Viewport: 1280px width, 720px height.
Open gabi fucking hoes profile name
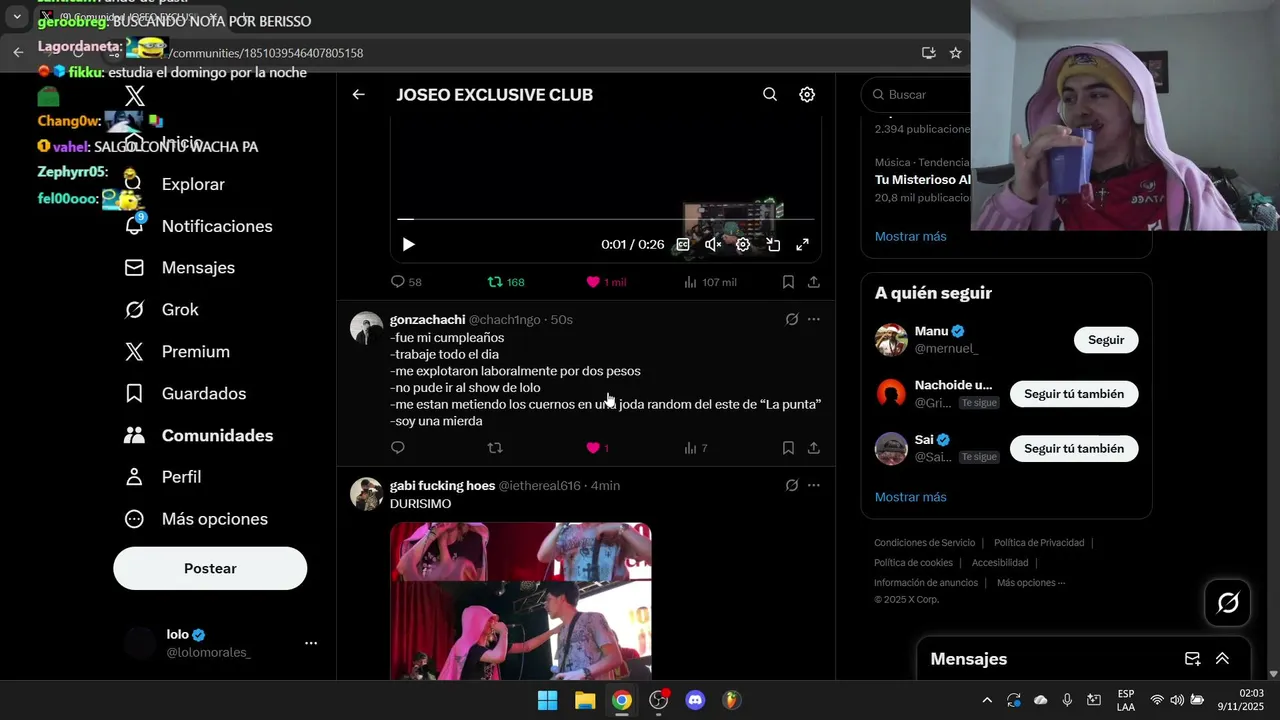point(442,485)
